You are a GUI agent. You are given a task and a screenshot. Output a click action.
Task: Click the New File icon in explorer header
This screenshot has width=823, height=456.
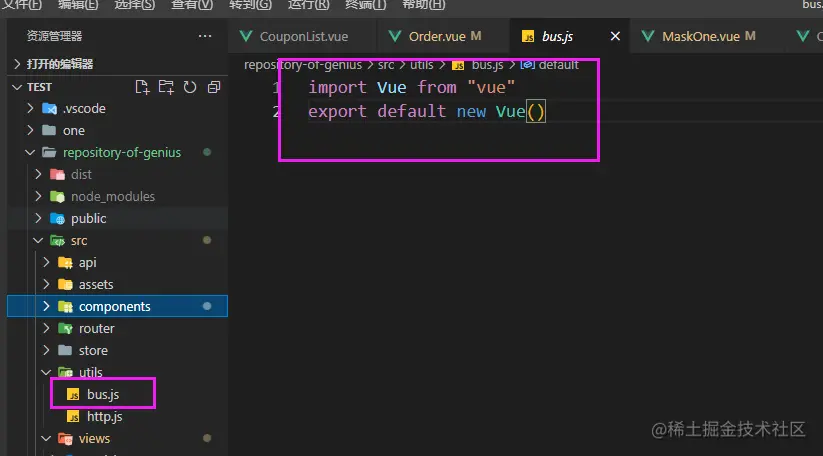point(142,87)
